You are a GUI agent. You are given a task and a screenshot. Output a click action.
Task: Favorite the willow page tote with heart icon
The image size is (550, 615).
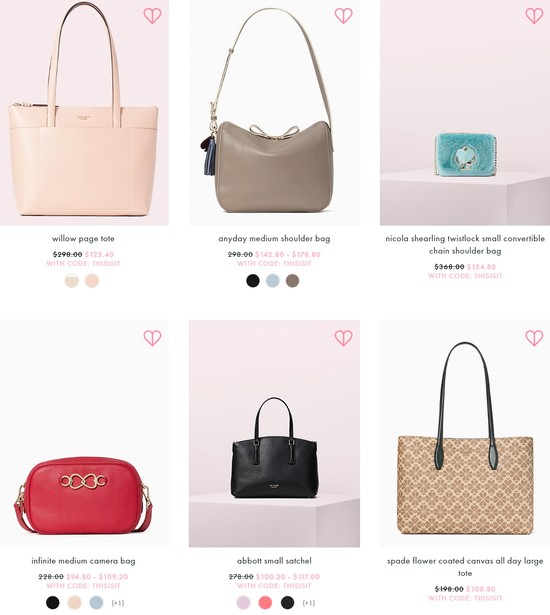[x=152, y=16]
